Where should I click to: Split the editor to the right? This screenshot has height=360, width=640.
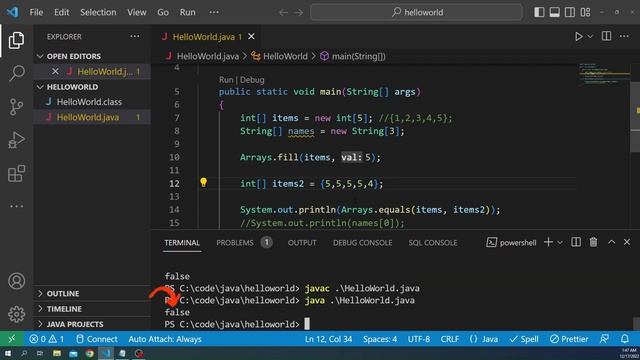click(x=607, y=36)
